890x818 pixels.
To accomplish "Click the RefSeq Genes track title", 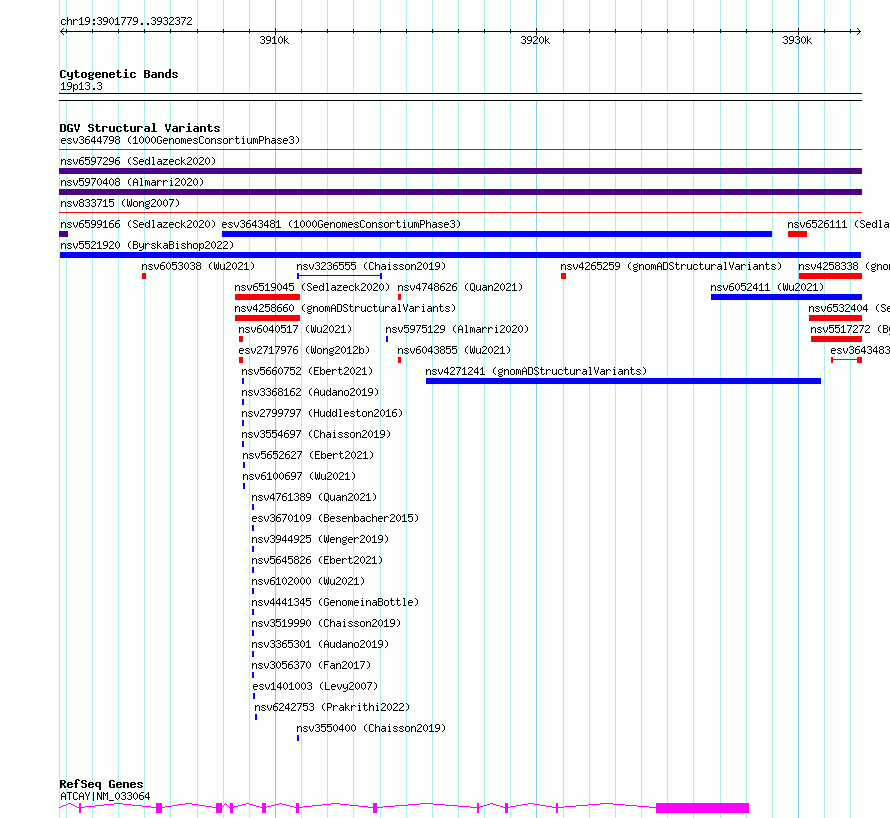I will pyautogui.click(x=101, y=784).
